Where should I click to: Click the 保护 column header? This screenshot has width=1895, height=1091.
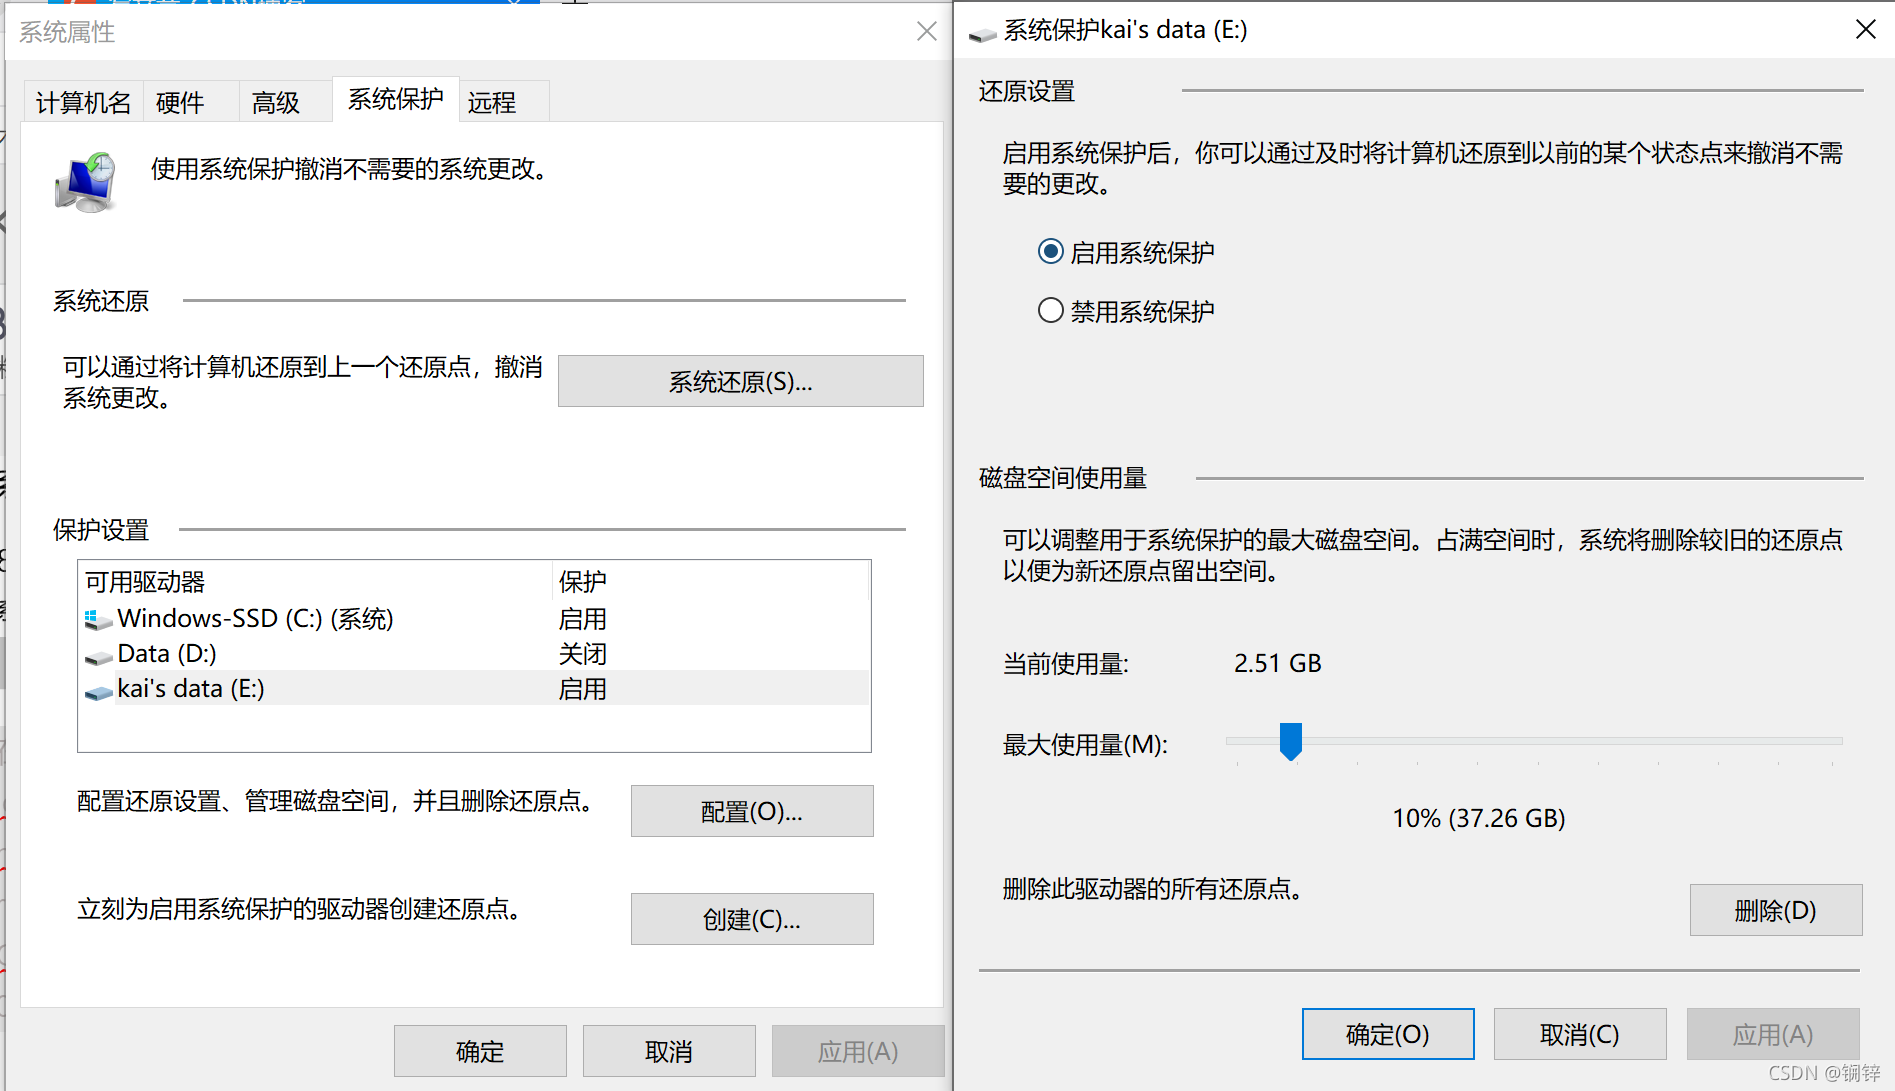[x=711, y=581]
